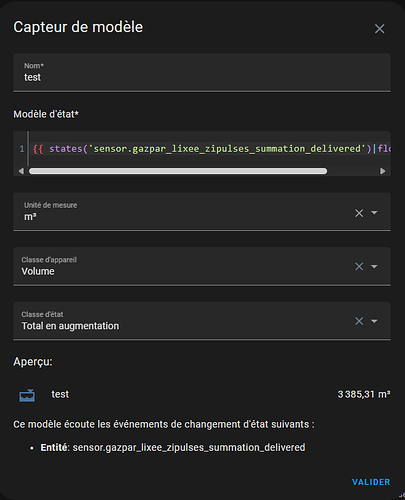
Task: Clear the Classe d'appareil selection
Action: click(359, 266)
